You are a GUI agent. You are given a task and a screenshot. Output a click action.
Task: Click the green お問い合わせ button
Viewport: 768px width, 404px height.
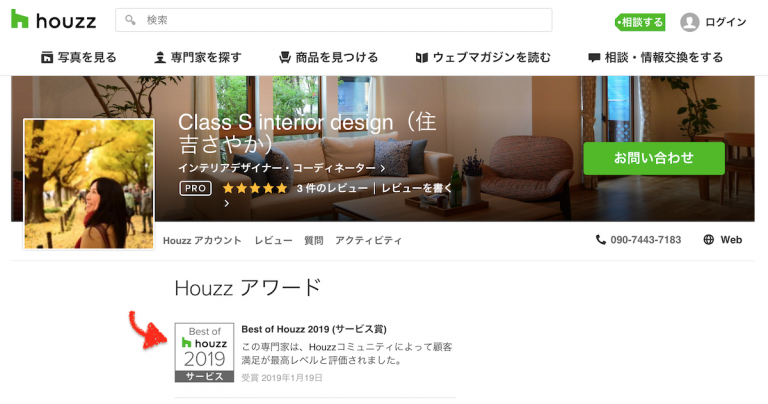(654, 158)
